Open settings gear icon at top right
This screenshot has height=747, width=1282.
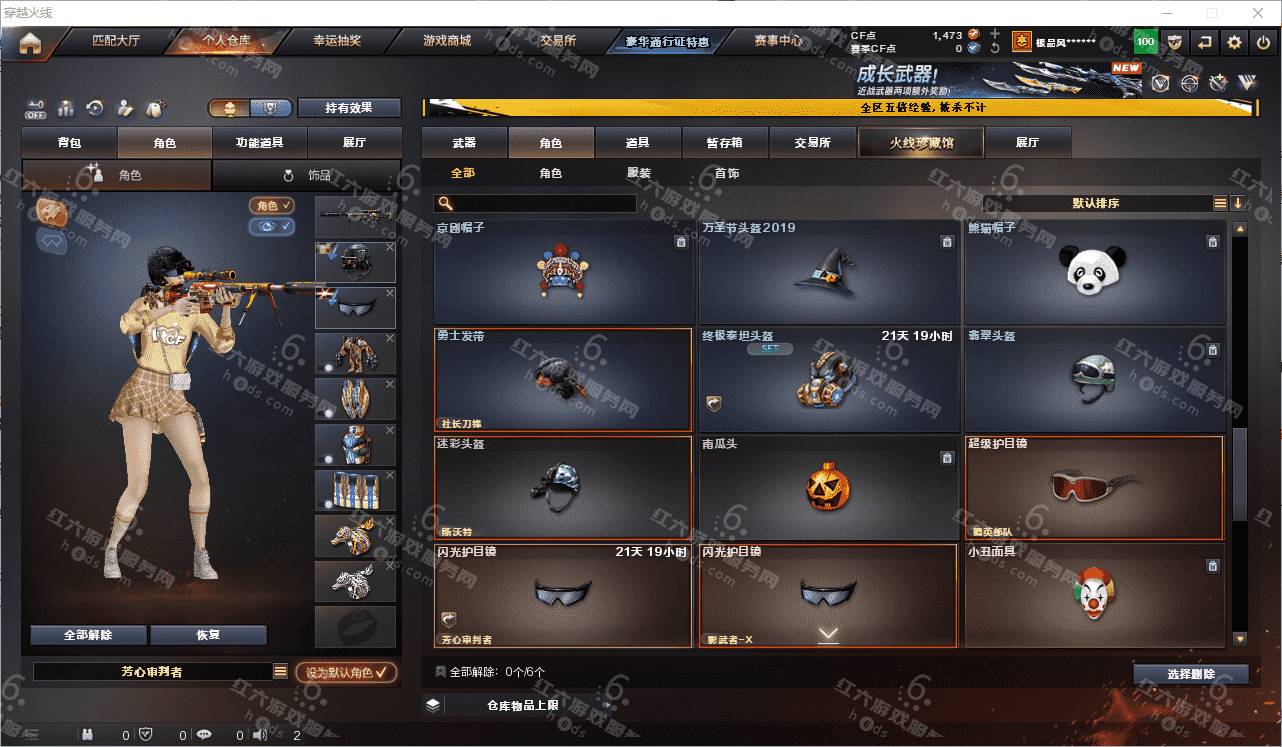(x=1234, y=42)
